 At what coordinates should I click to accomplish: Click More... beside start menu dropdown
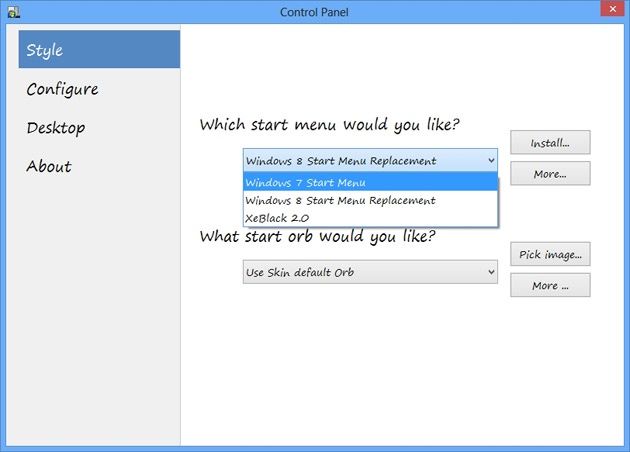click(x=550, y=174)
